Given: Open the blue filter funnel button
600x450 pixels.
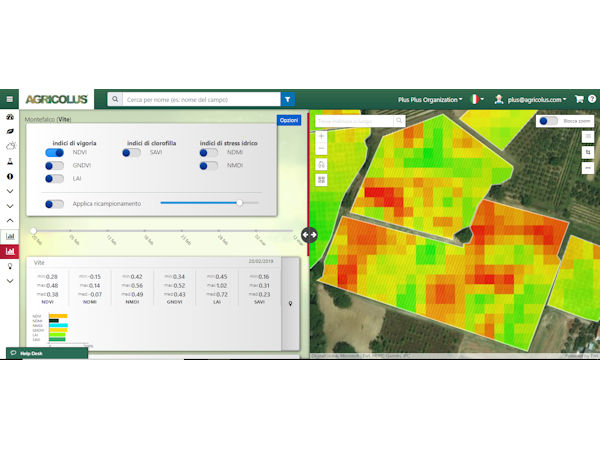Looking at the screenshot, I should (x=287, y=99).
